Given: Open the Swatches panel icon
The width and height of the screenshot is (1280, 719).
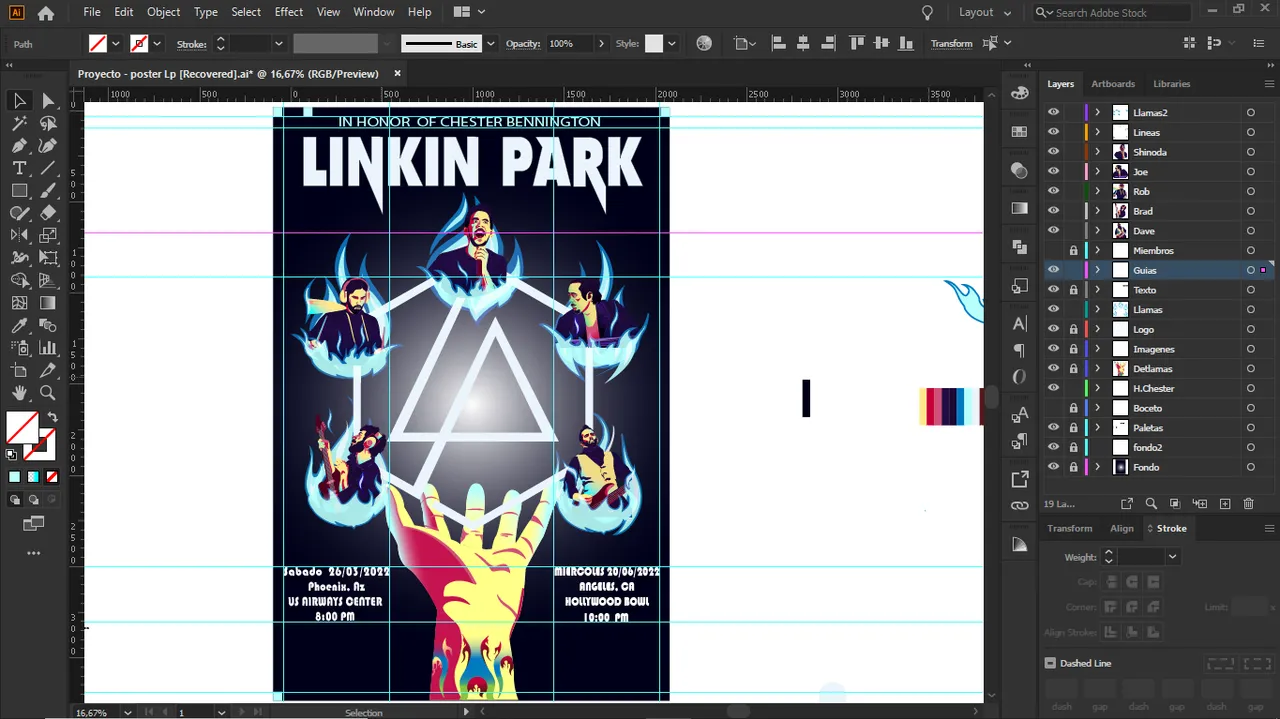Looking at the screenshot, I should tap(1019, 131).
